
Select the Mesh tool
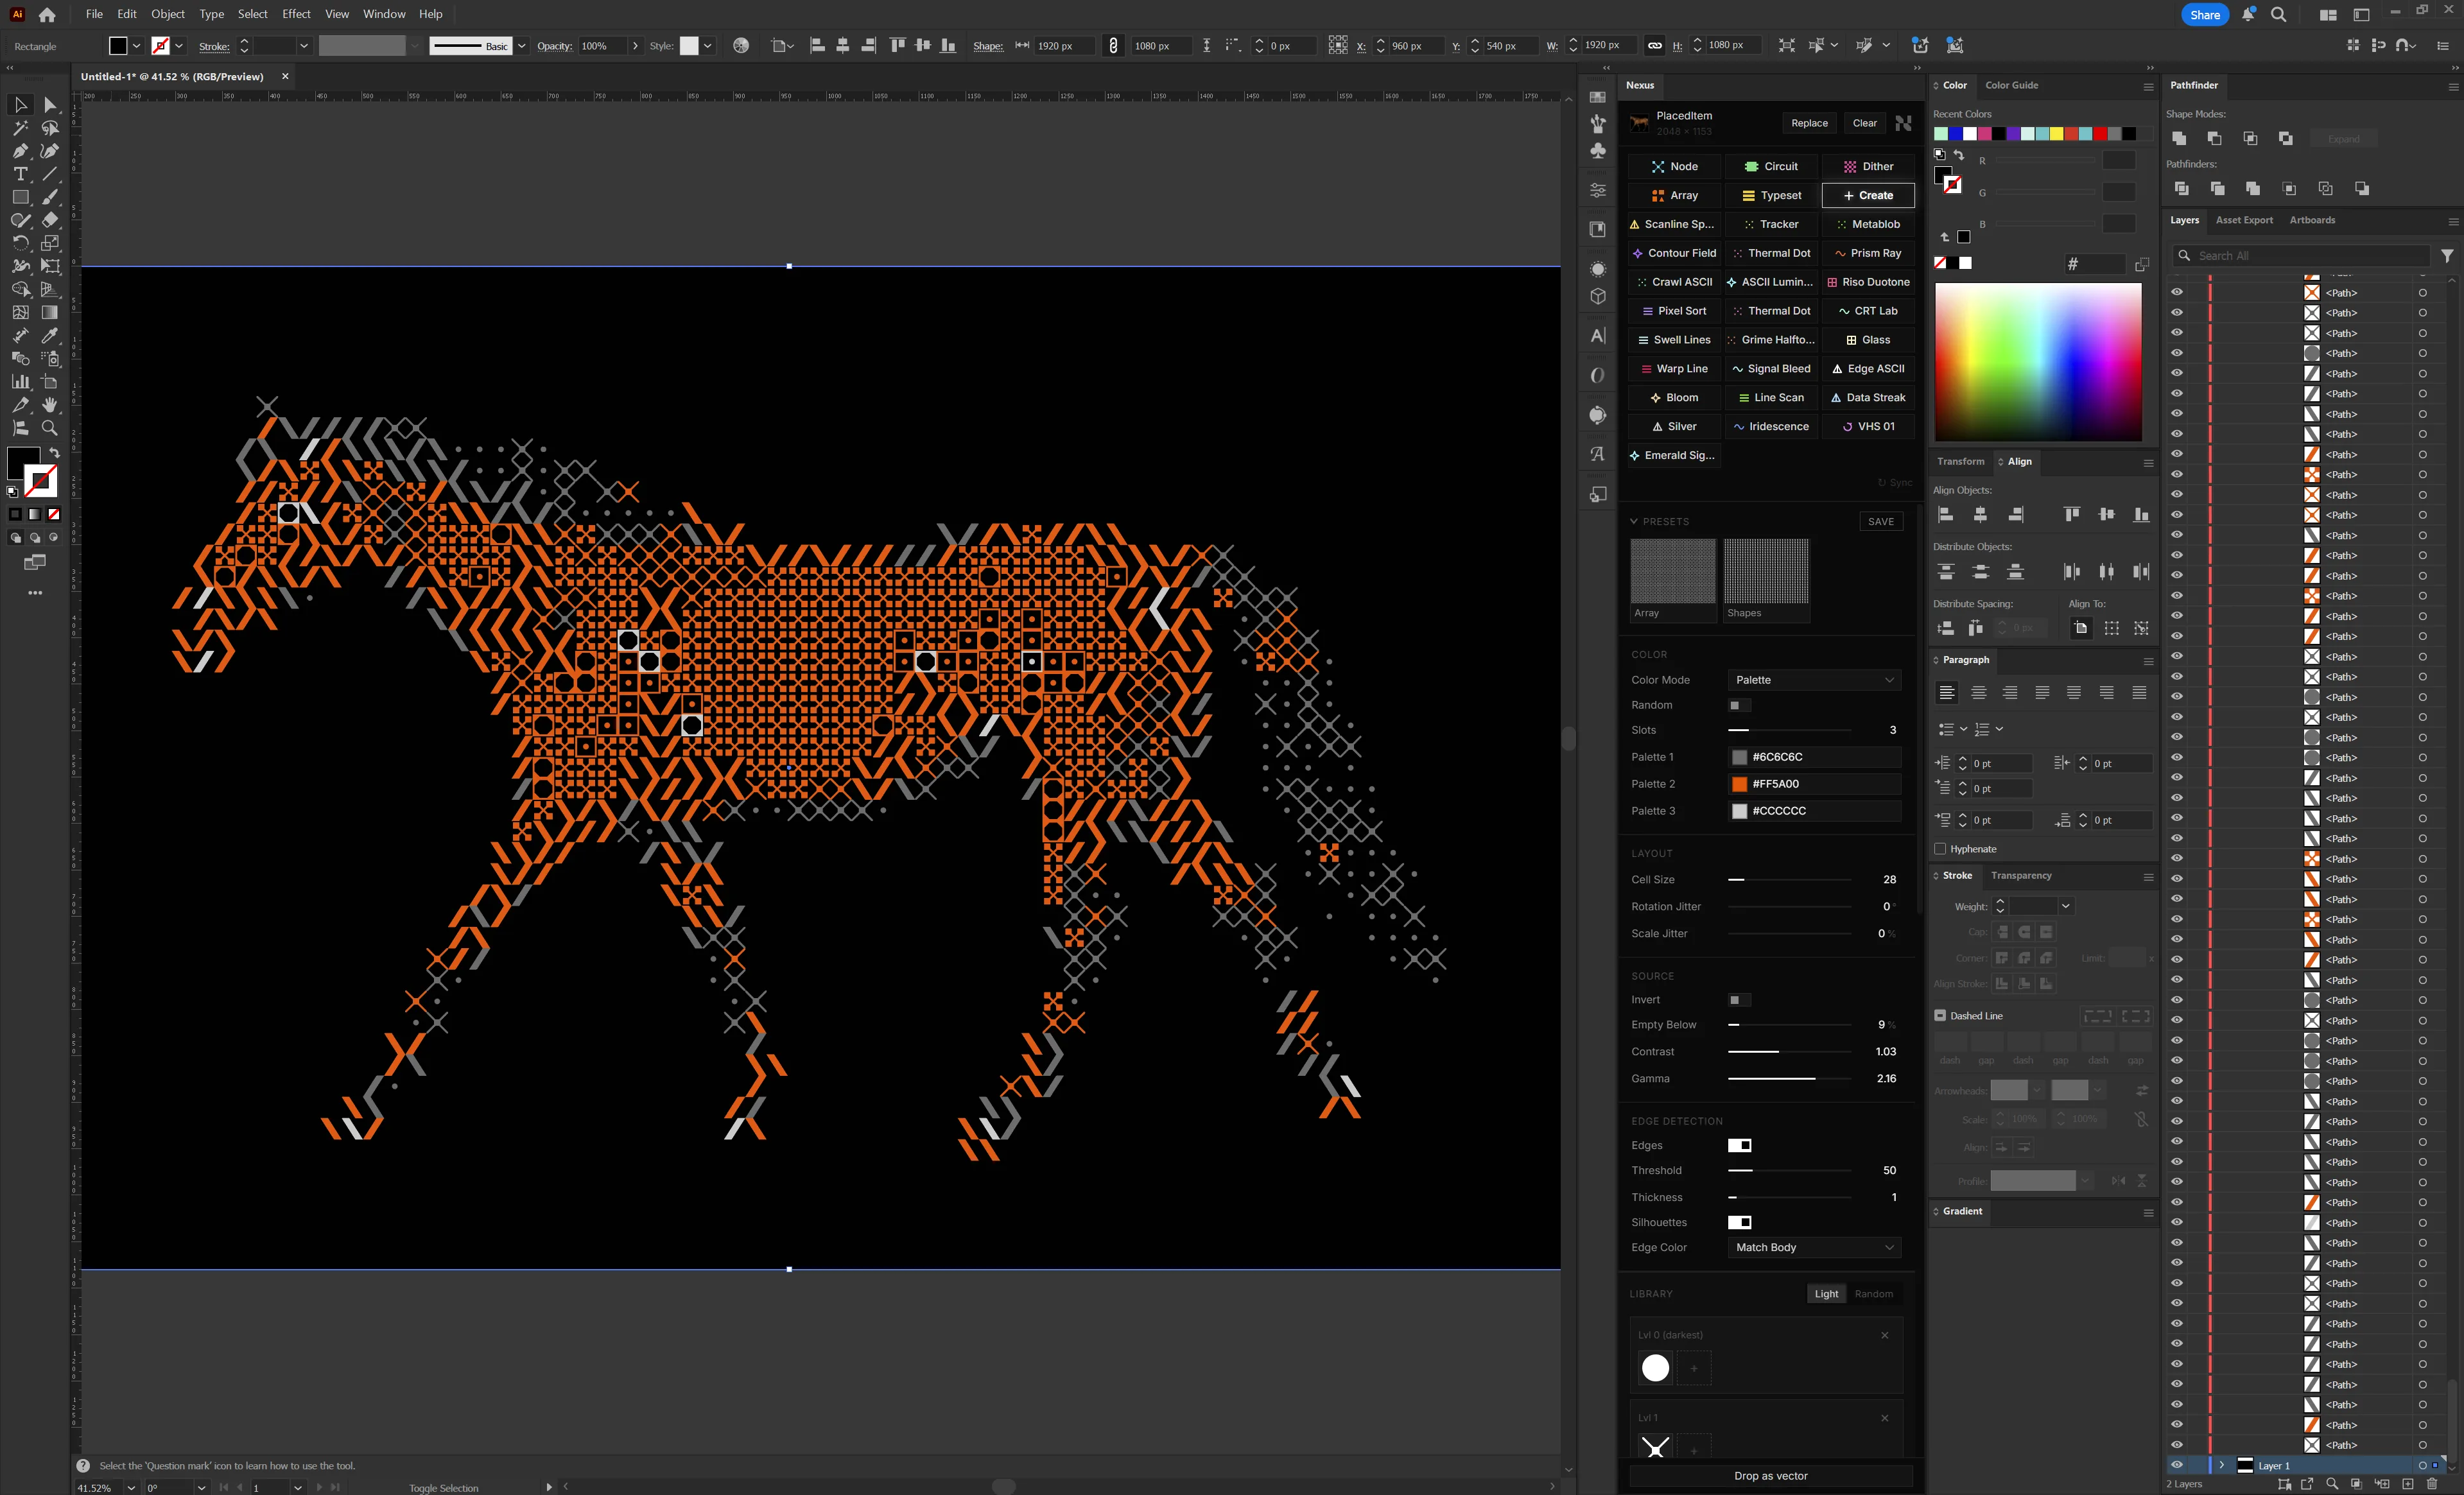pyautogui.click(x=20, y=312)
